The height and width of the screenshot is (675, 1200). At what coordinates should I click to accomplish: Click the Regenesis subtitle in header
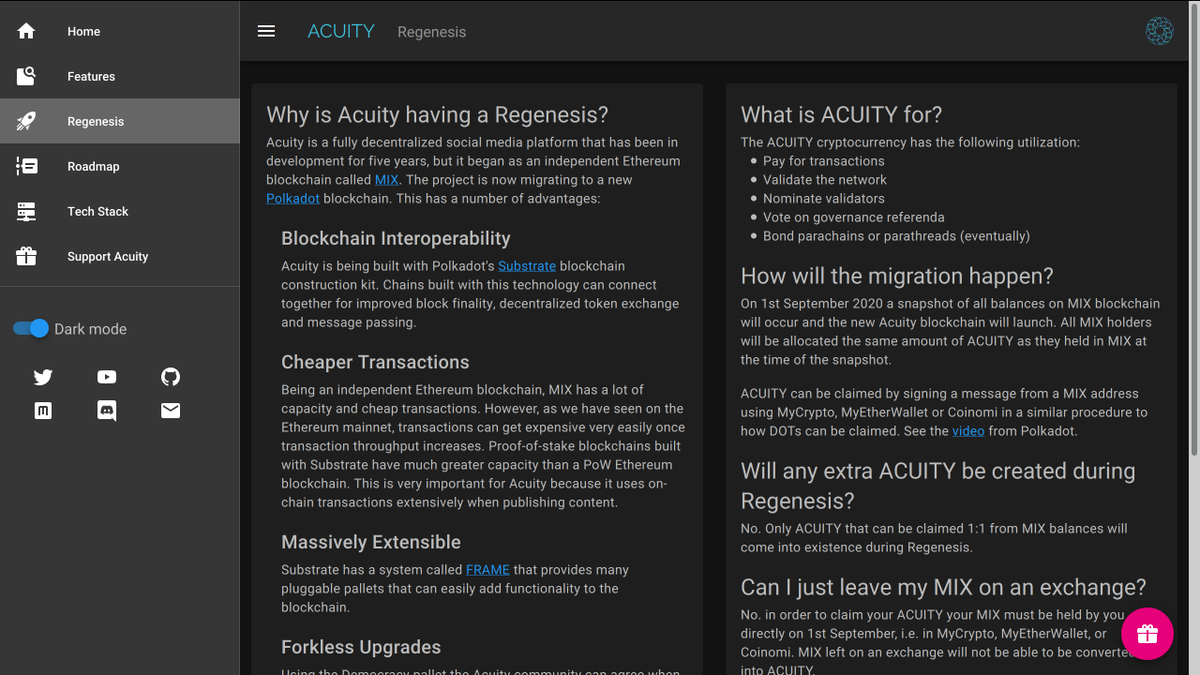click(x=432, y=32)
